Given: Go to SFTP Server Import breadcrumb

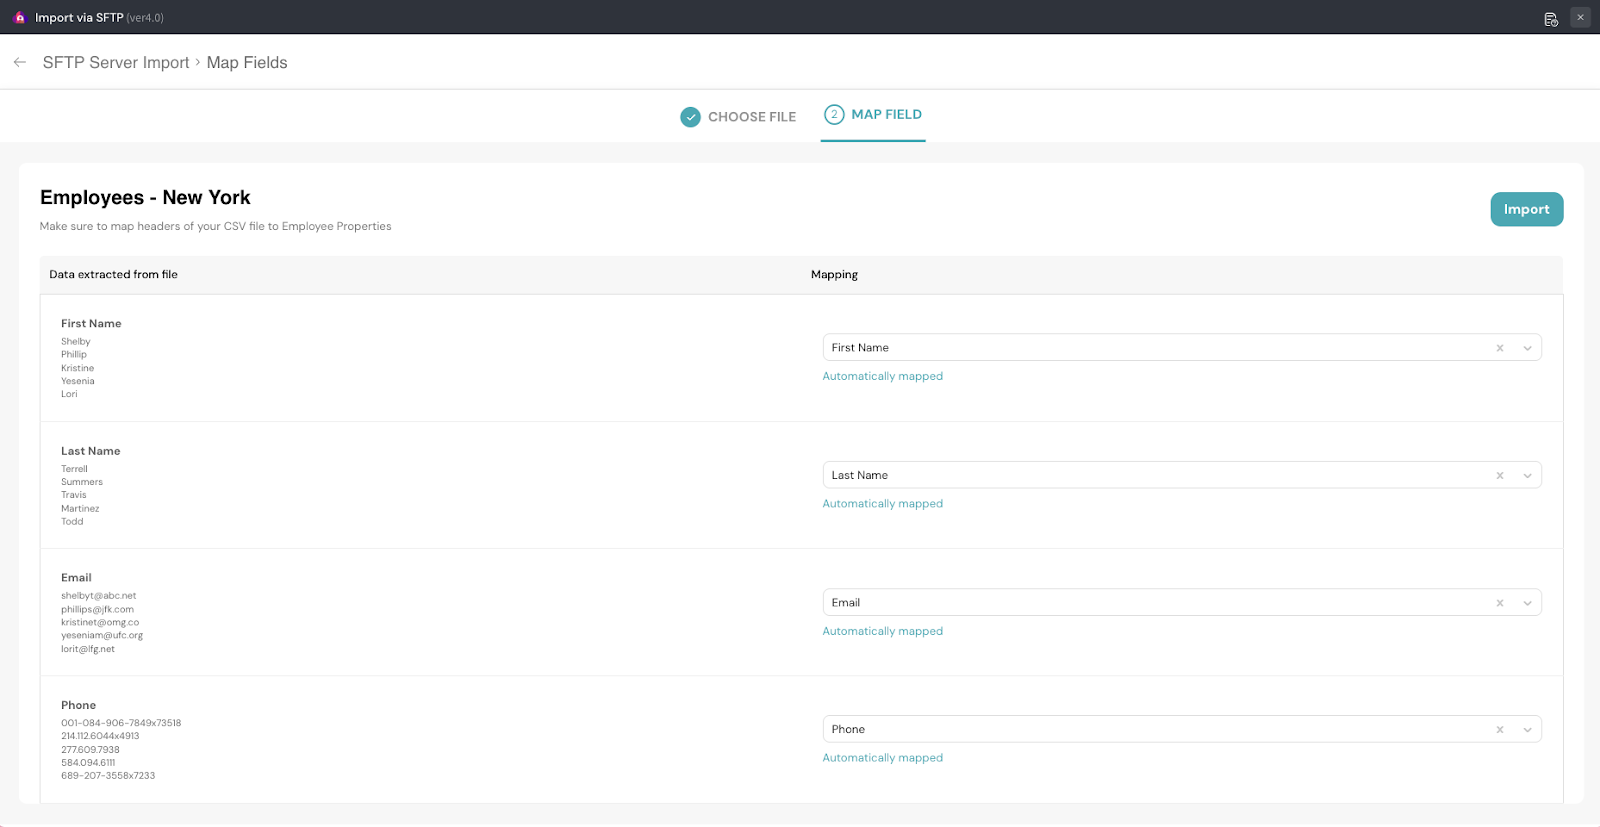Looking at the screenshot, I should 116,62.
